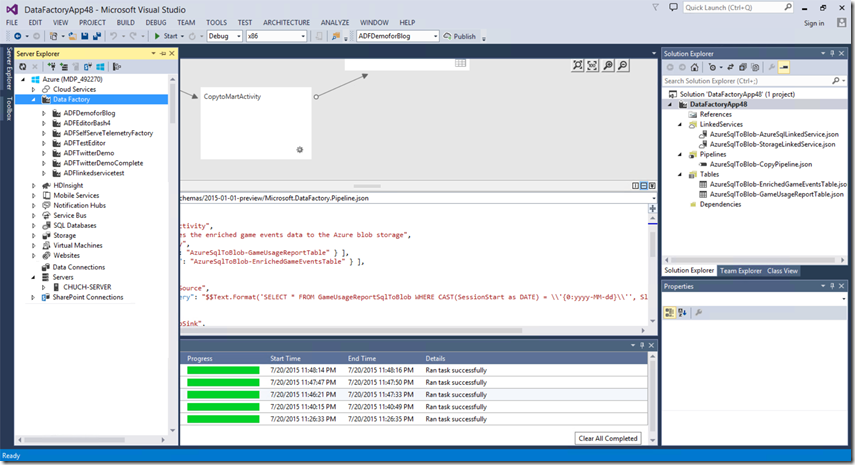
Task: Toggle the horizontal split view button
Action: tap(643, 186)
